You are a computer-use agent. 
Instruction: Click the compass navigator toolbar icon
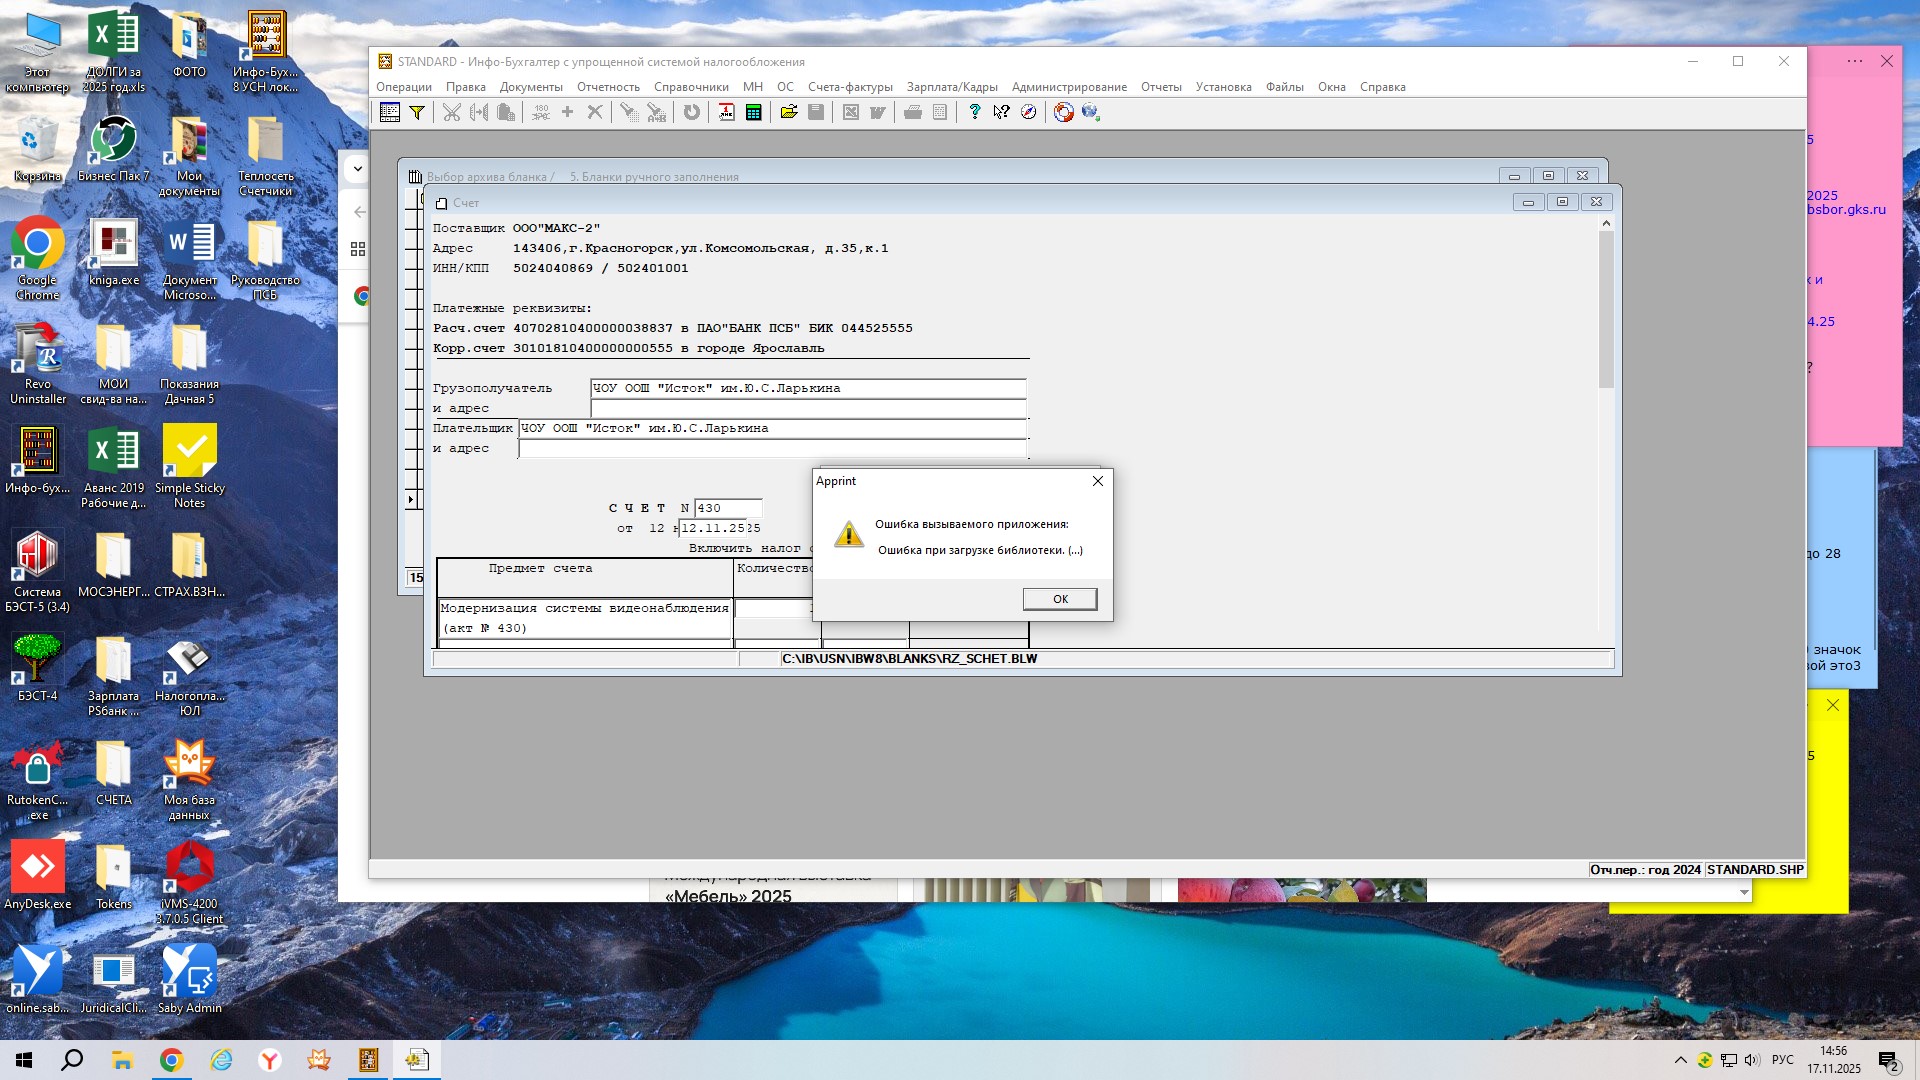[x=1028, y=113]
